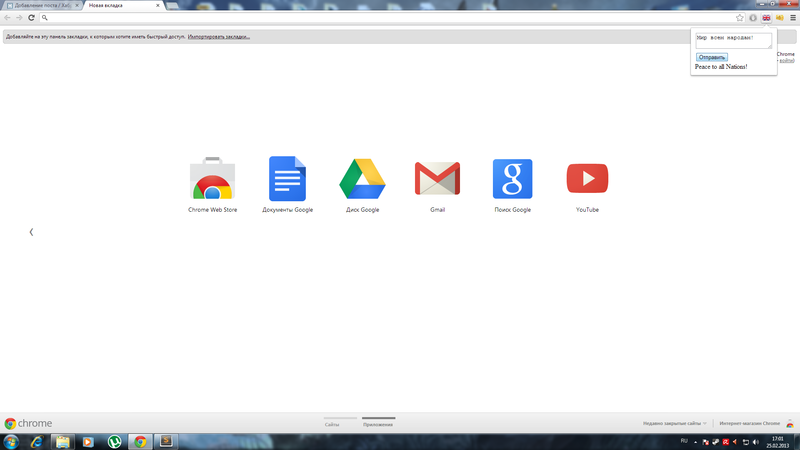
Task: Switch to the Хабр post tab
Action: click(40, 5)
